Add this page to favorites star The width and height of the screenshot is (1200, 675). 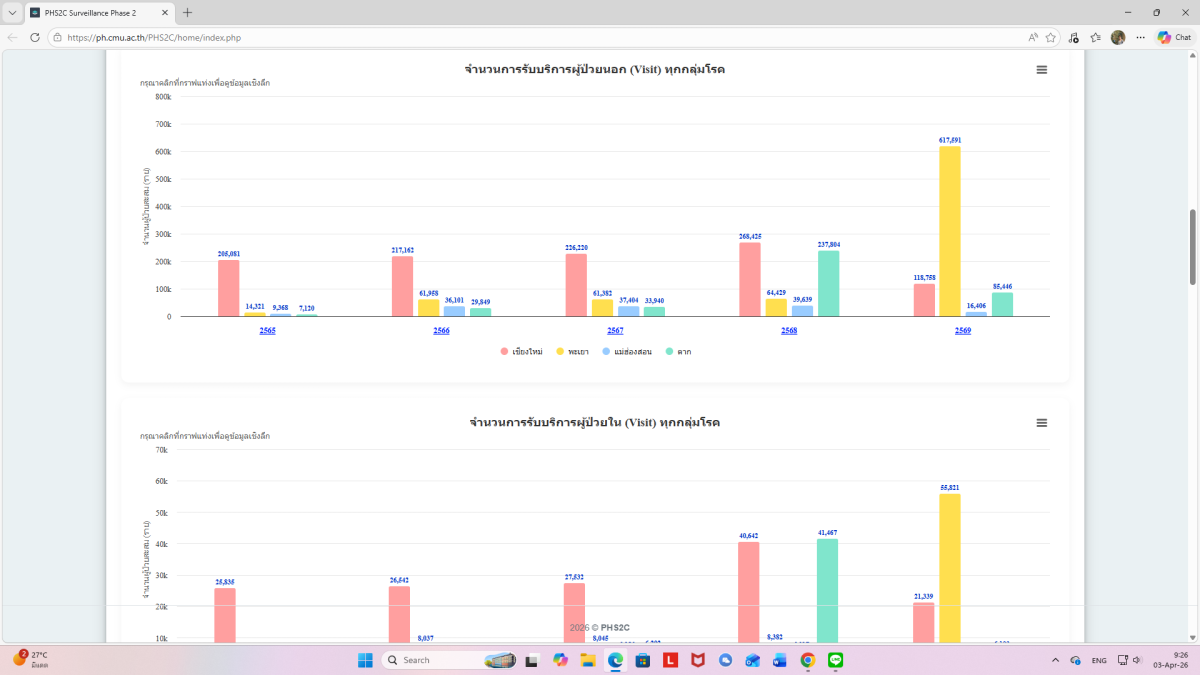point(1051,37)
